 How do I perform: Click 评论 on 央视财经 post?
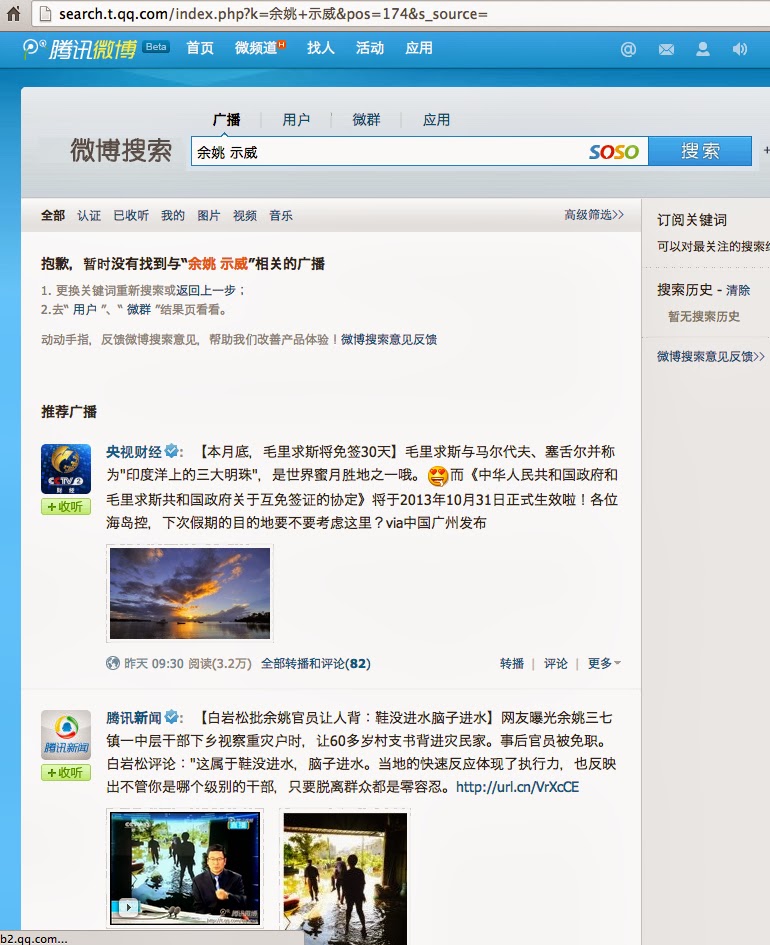point(556,664)
